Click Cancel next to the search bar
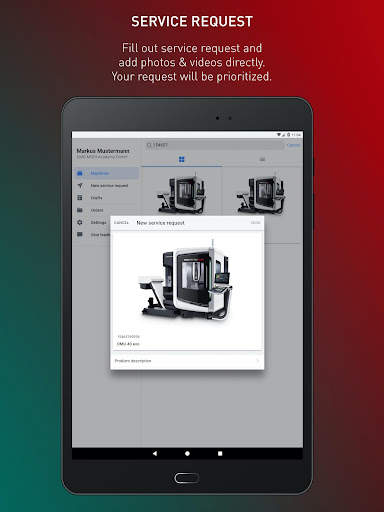This screenshot has height=512, width=384. (293, 145)
